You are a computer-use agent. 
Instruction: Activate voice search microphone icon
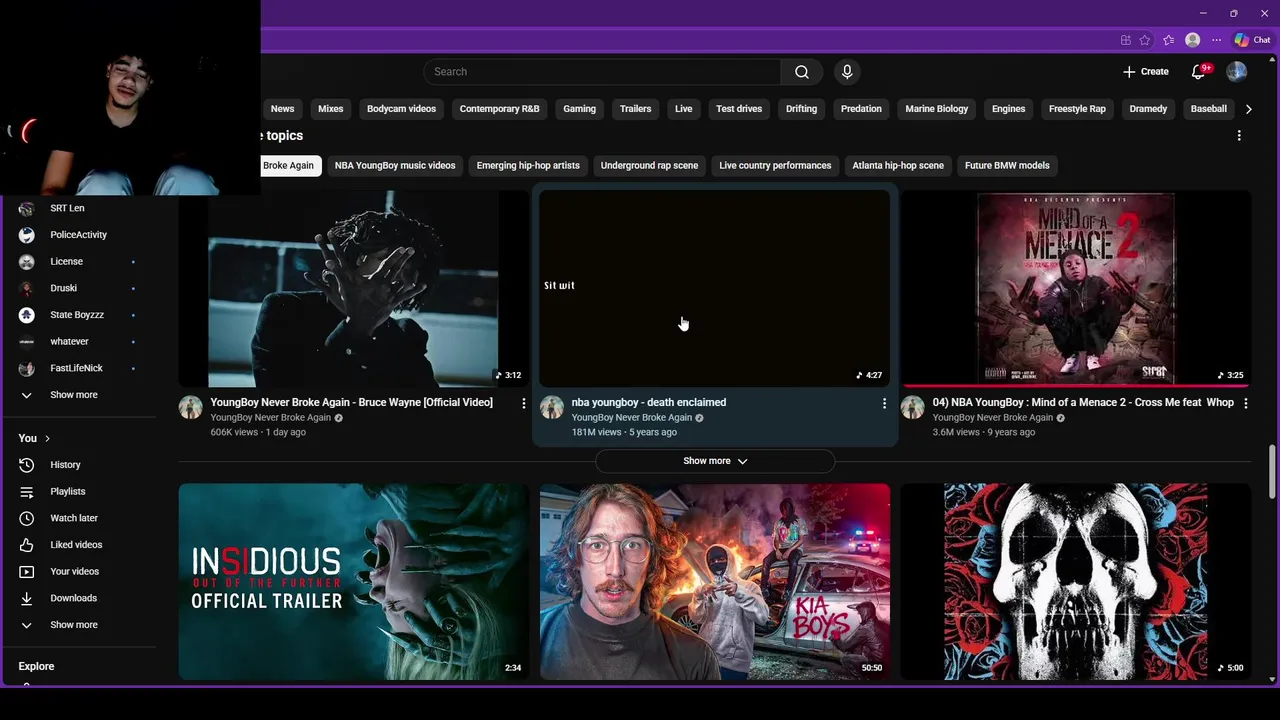pyautogui.click(x=847, y=72)
